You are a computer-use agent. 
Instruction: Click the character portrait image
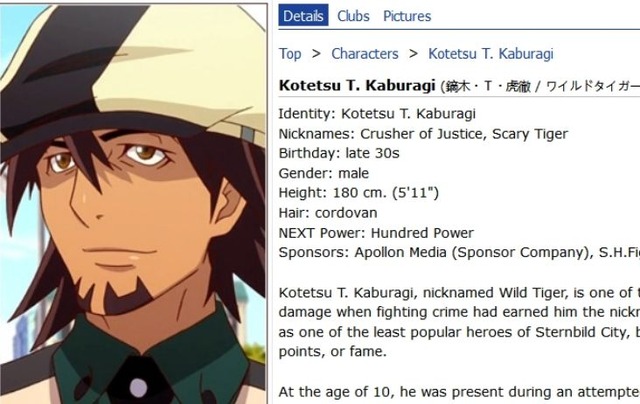point(133,204)
